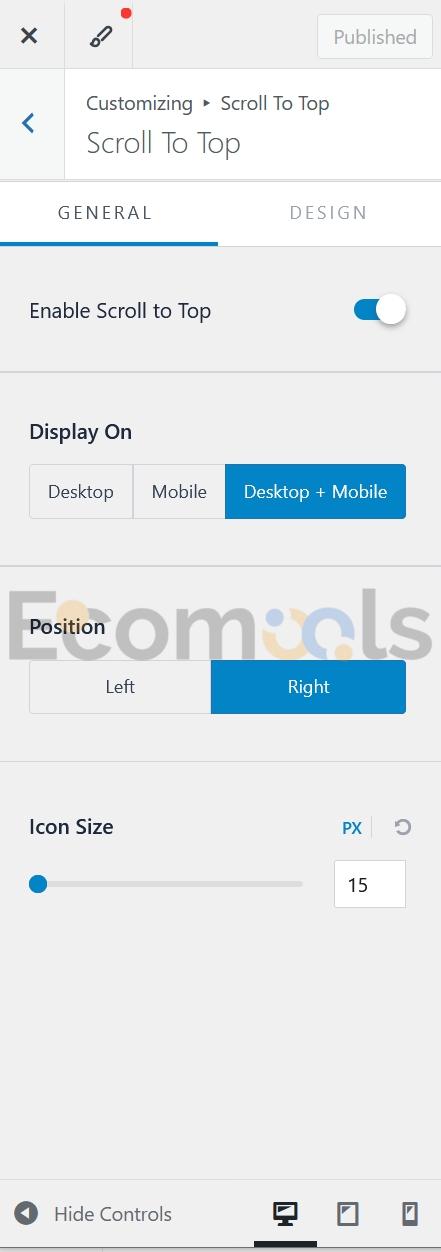The width and height of the screenshot is (441, 1252).
Task: Switch to the Design tab
Action: click(329, 212)
